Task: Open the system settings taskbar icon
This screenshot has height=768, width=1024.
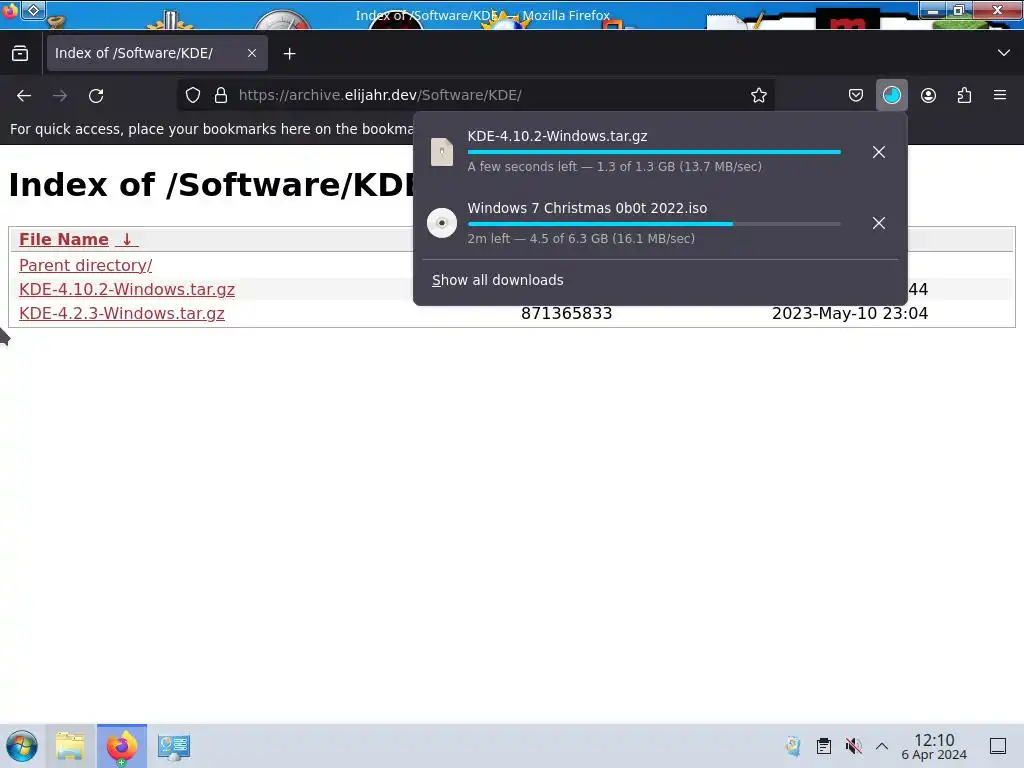Action: (x=174, y=746)
